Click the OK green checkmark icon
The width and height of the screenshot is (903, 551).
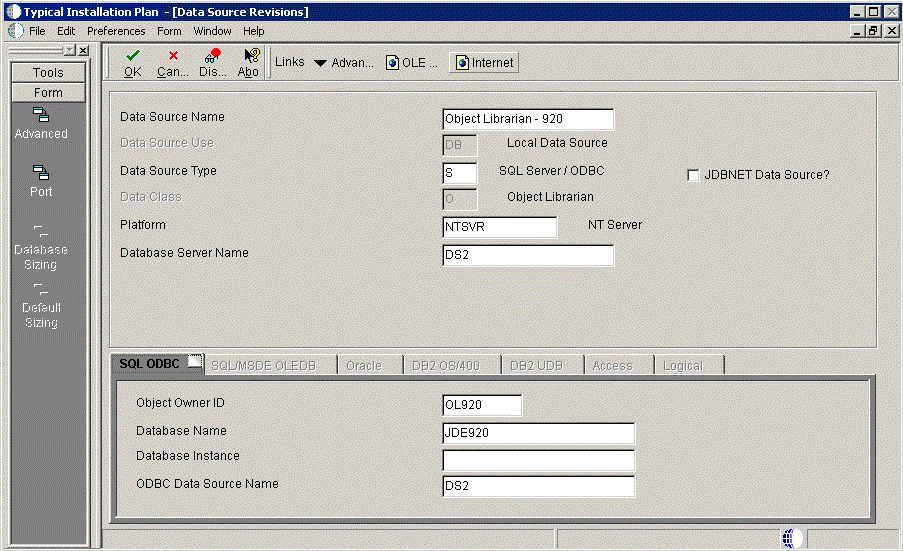[132, 55]
